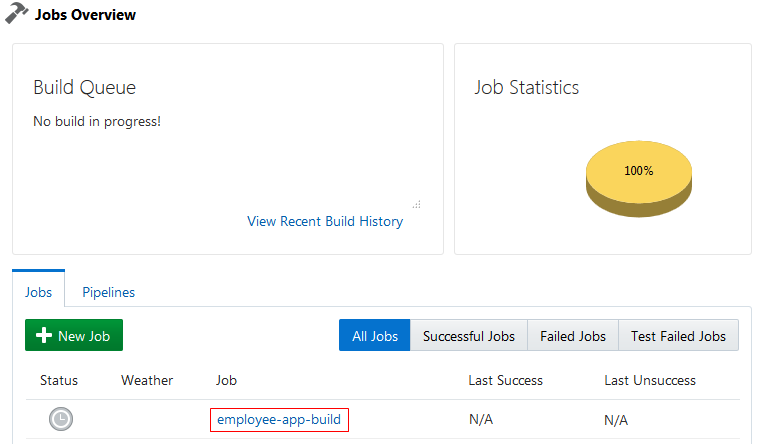Filter by Successful Jobs

[469, 336]
